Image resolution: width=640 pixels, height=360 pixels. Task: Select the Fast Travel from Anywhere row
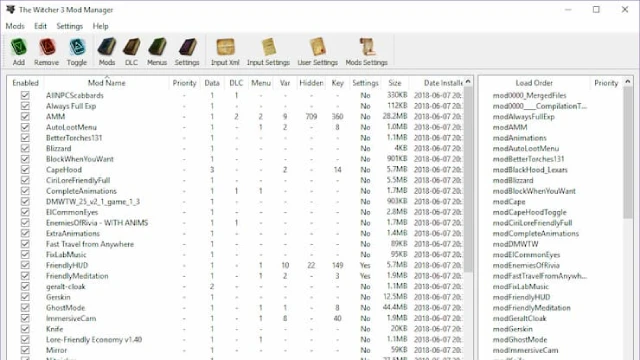pyautogui.click(x=235, y=244)
